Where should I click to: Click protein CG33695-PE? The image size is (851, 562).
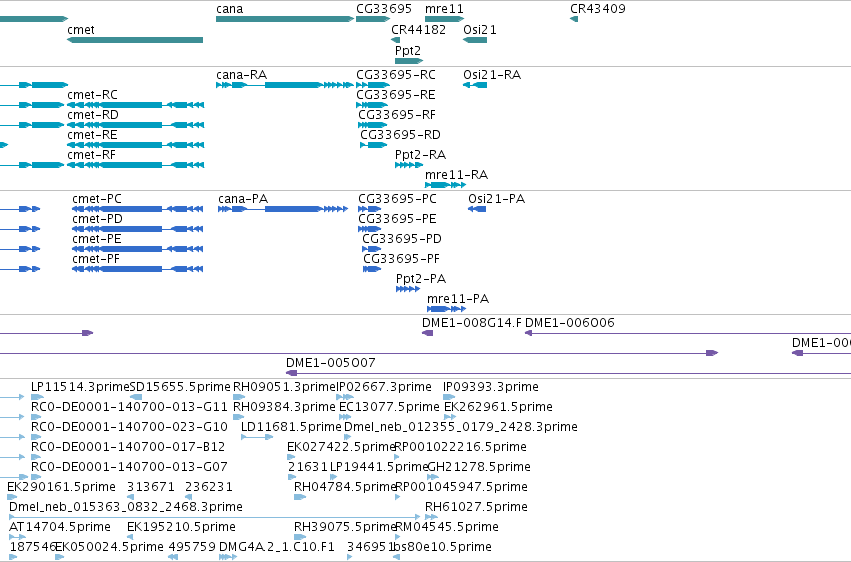tap(369, 229)
